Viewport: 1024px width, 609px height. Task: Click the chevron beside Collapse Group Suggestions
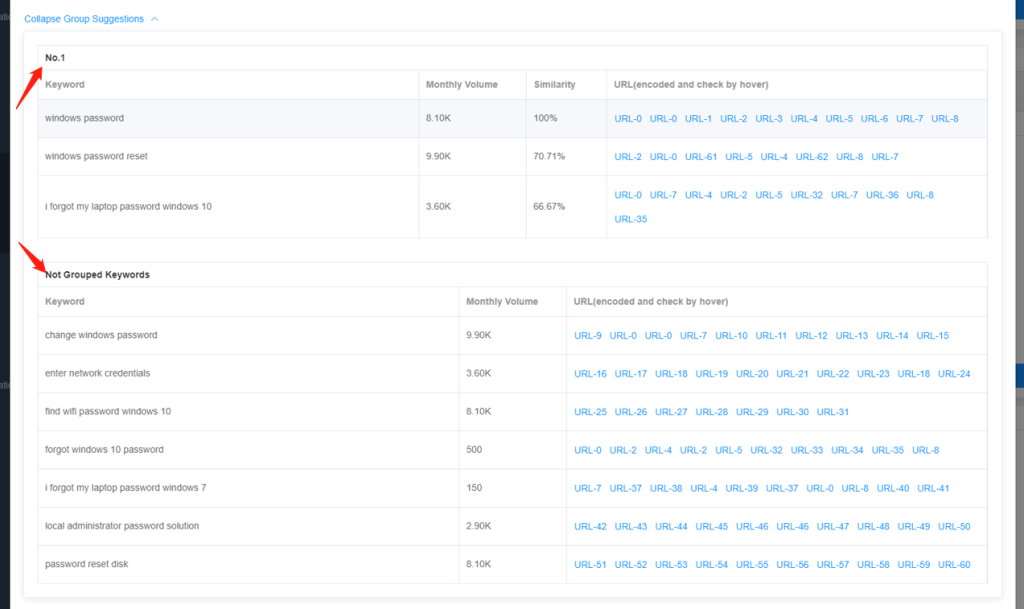pyautogui.click(x=155, y=19)
